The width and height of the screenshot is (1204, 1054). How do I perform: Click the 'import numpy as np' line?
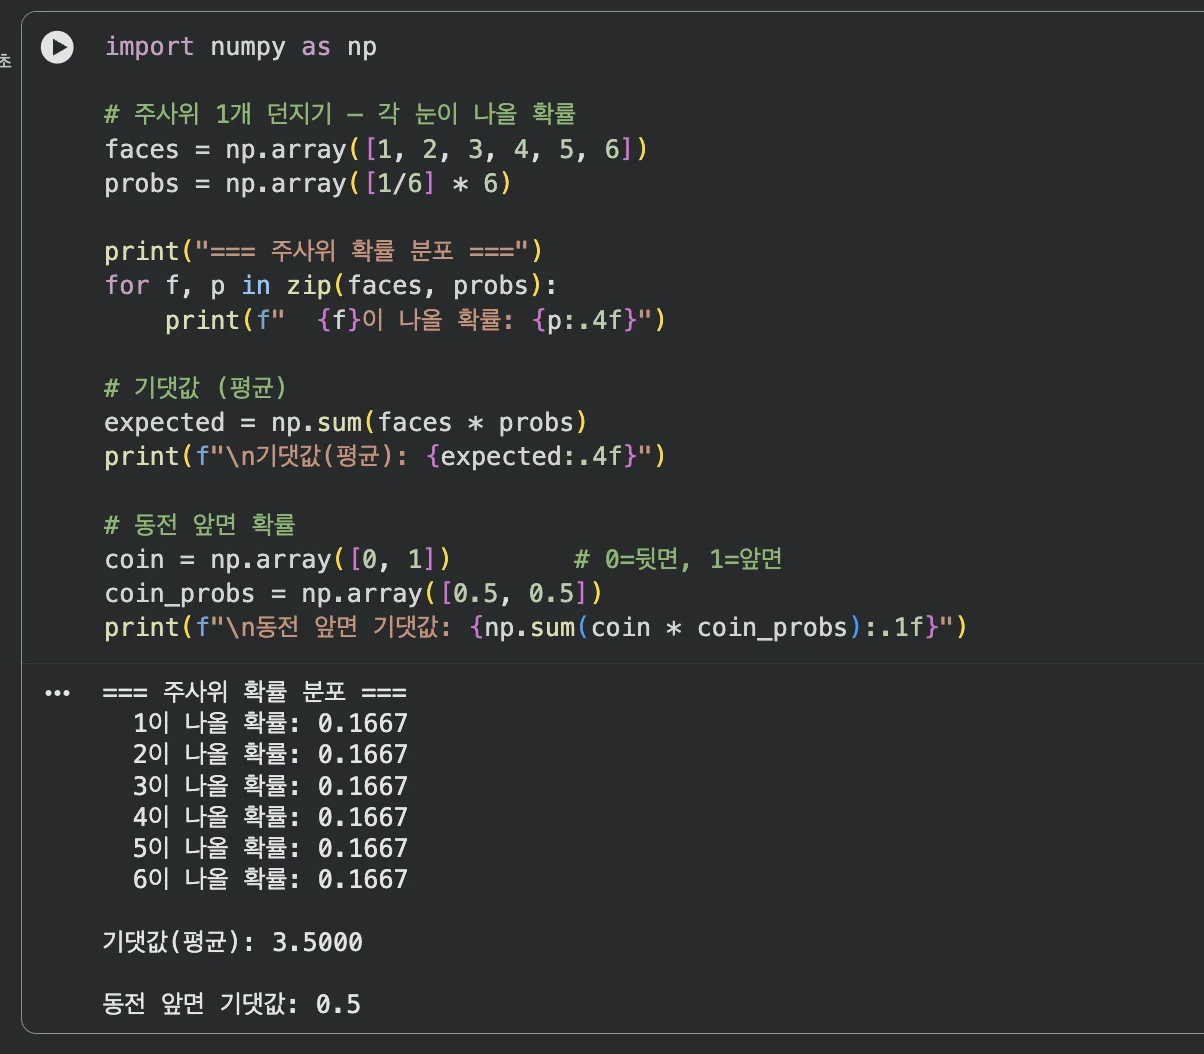point(241,47)
